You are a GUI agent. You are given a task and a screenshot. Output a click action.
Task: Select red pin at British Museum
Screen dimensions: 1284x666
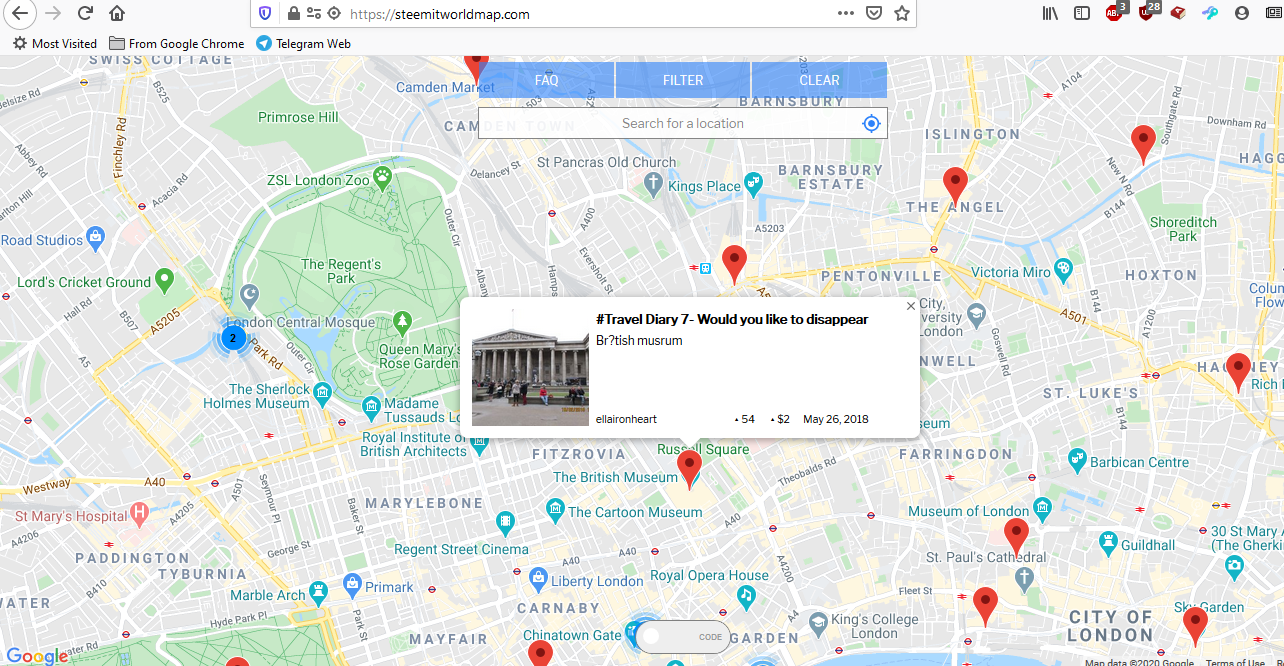coord(689,468)
